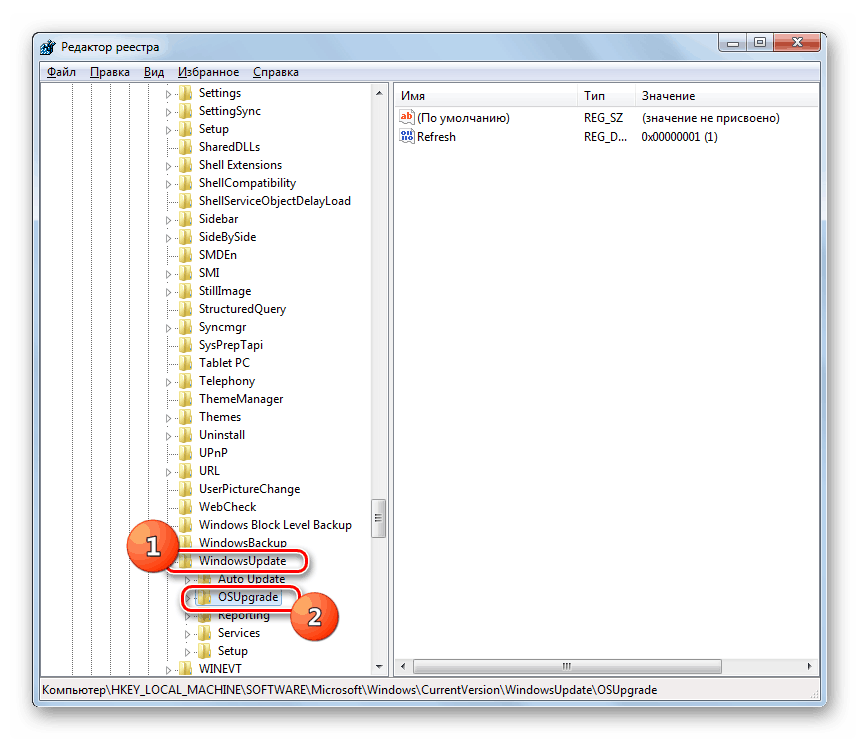
Task: Click the tree scrollbar down arrow
Action: (379, 666)
